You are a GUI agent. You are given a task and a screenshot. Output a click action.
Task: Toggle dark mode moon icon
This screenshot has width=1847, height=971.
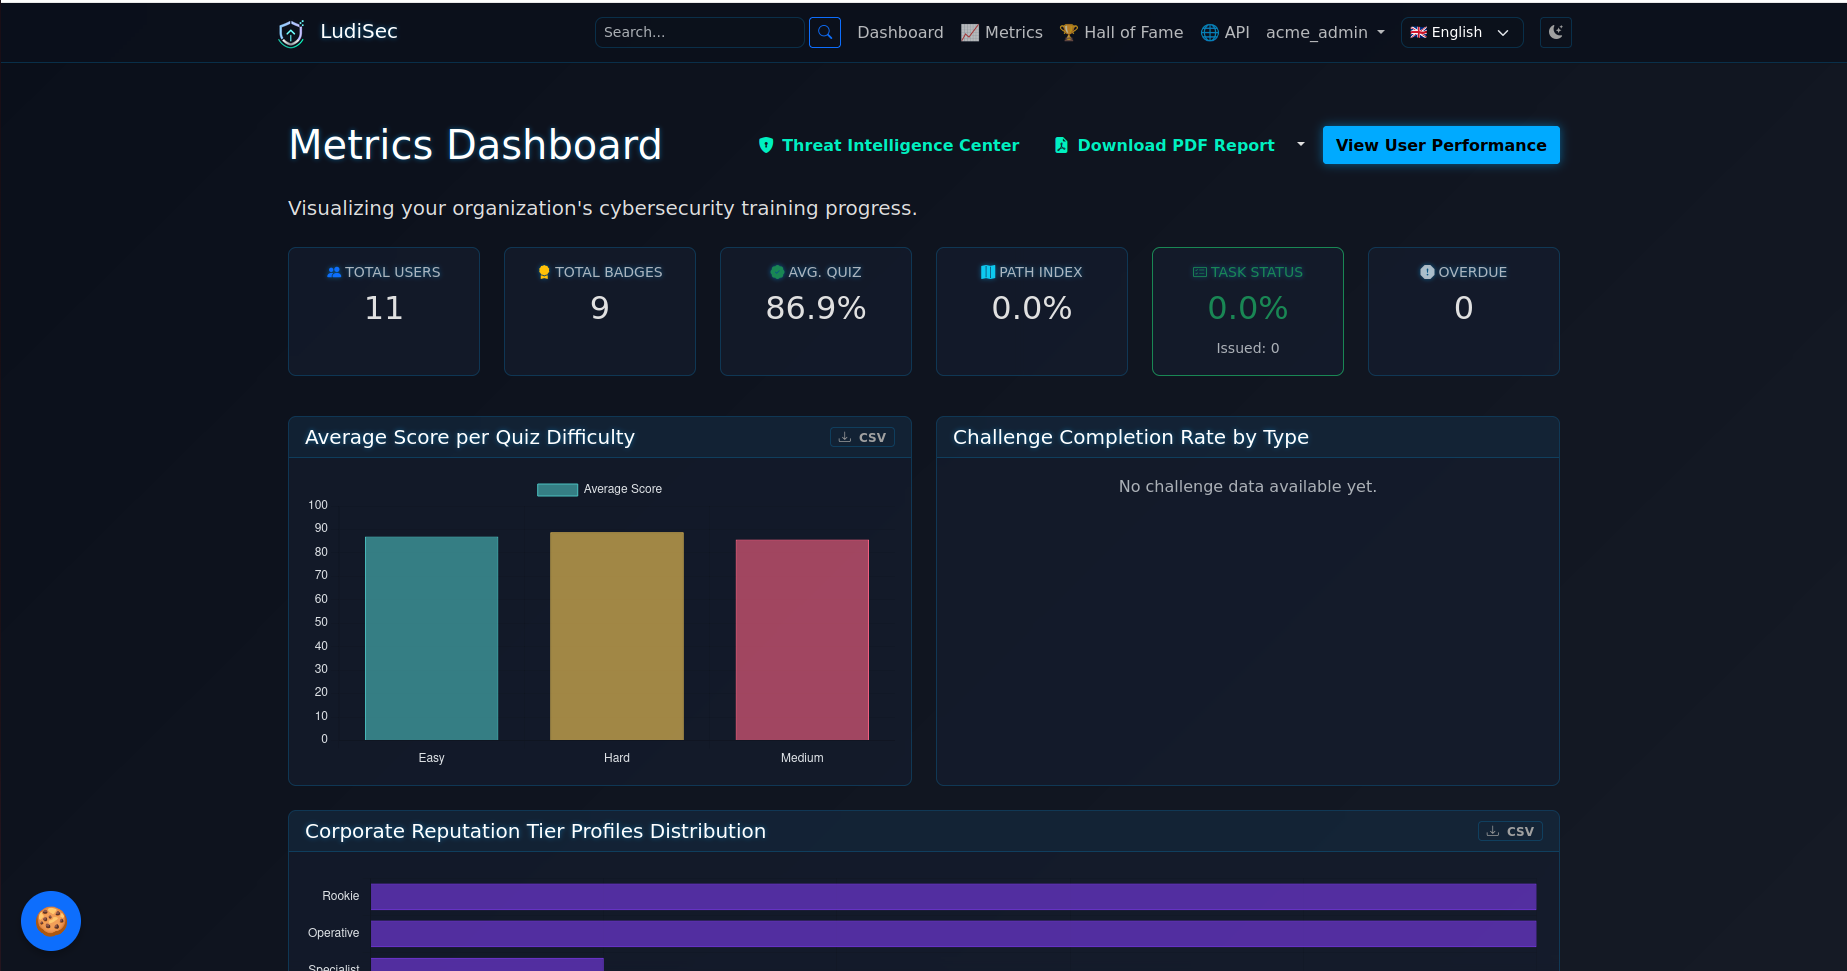1556,32
